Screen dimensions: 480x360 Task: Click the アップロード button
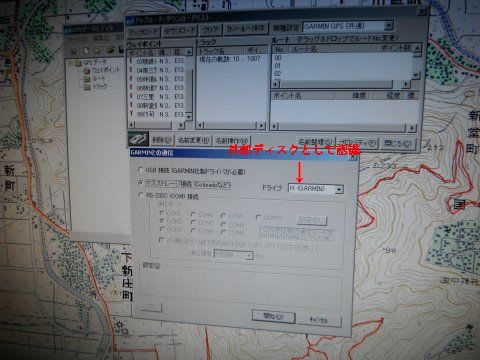[x=144, y=32]
